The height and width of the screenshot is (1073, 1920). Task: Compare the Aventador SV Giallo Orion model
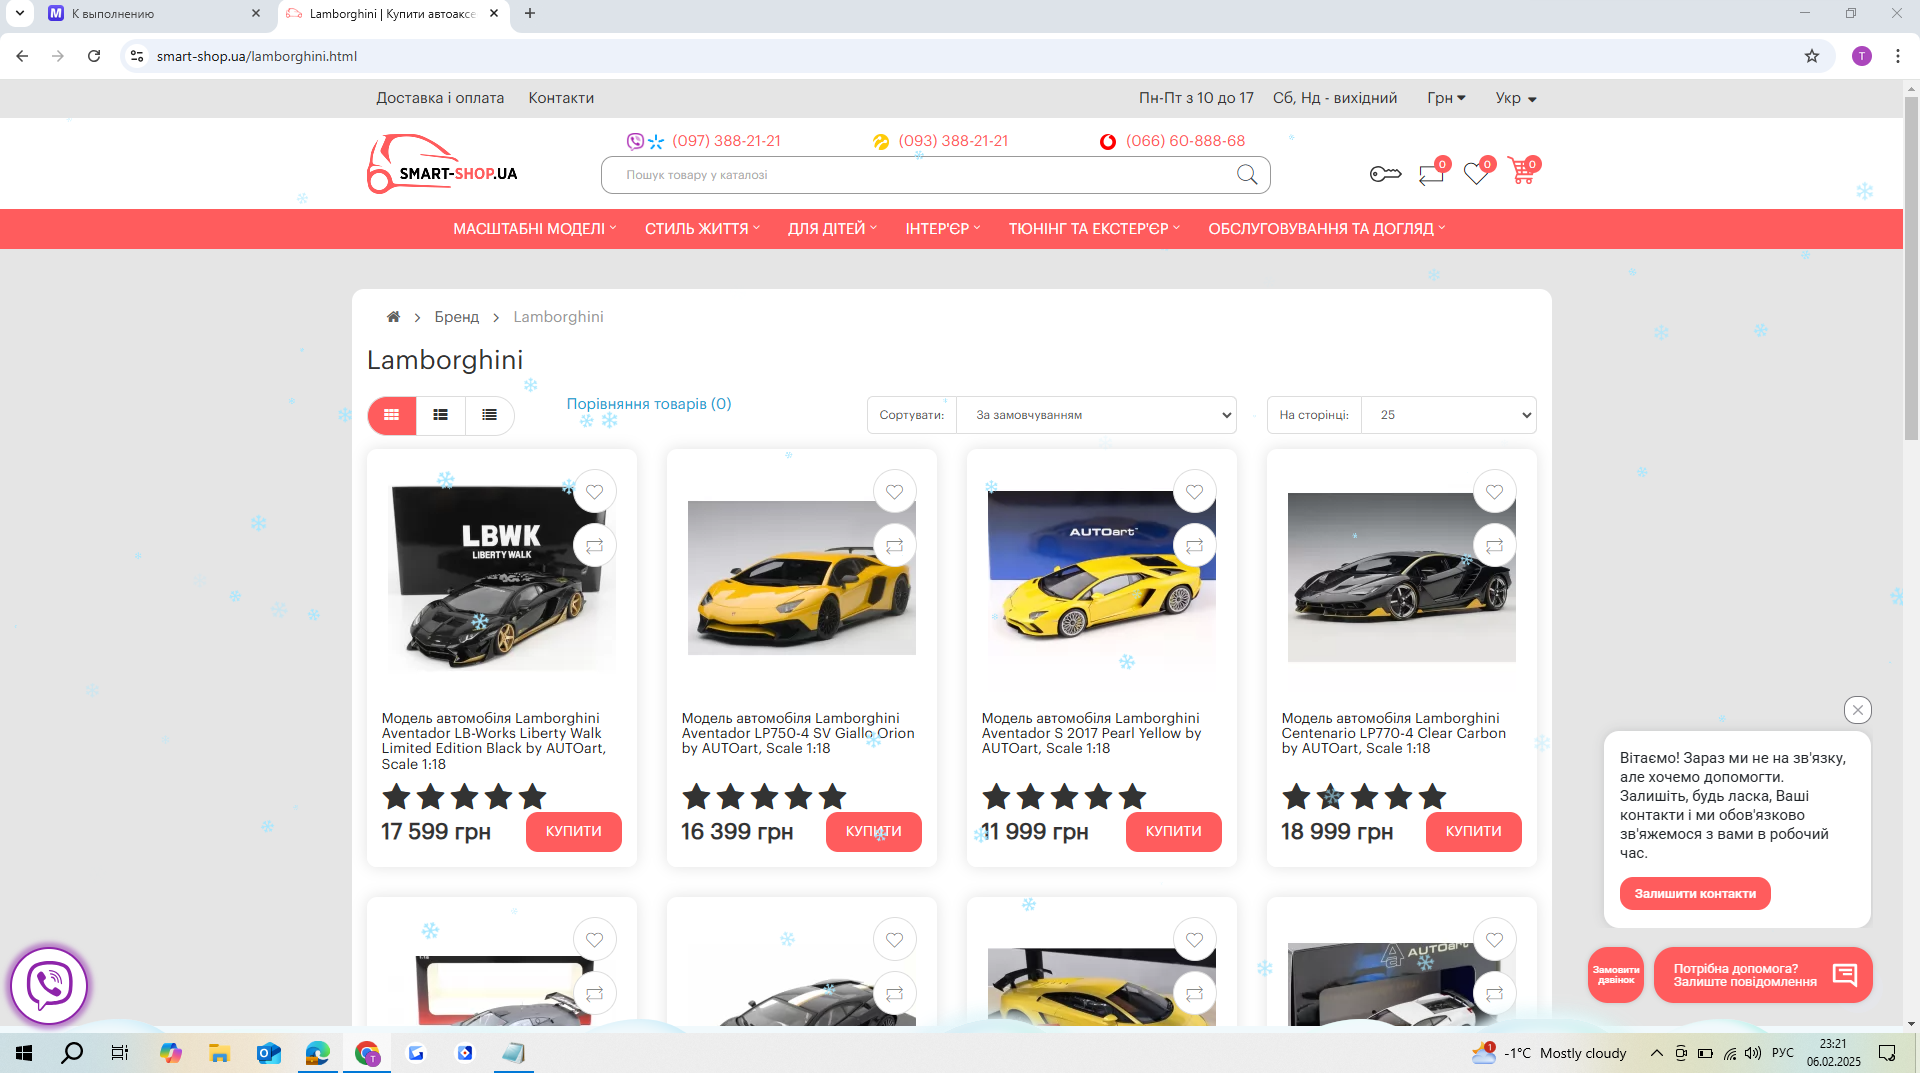(895, 546)
